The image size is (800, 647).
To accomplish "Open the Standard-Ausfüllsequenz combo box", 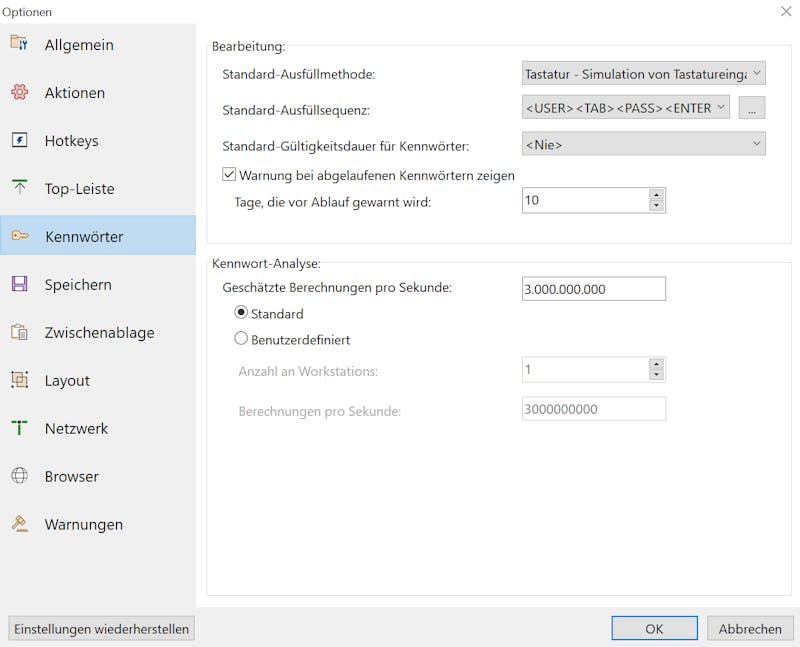I will (626, 108).
